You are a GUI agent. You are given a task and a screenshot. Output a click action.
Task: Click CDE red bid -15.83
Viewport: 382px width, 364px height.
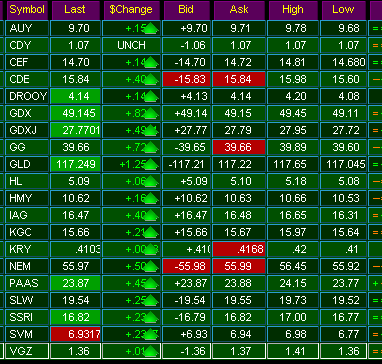[x=187, y=79]
